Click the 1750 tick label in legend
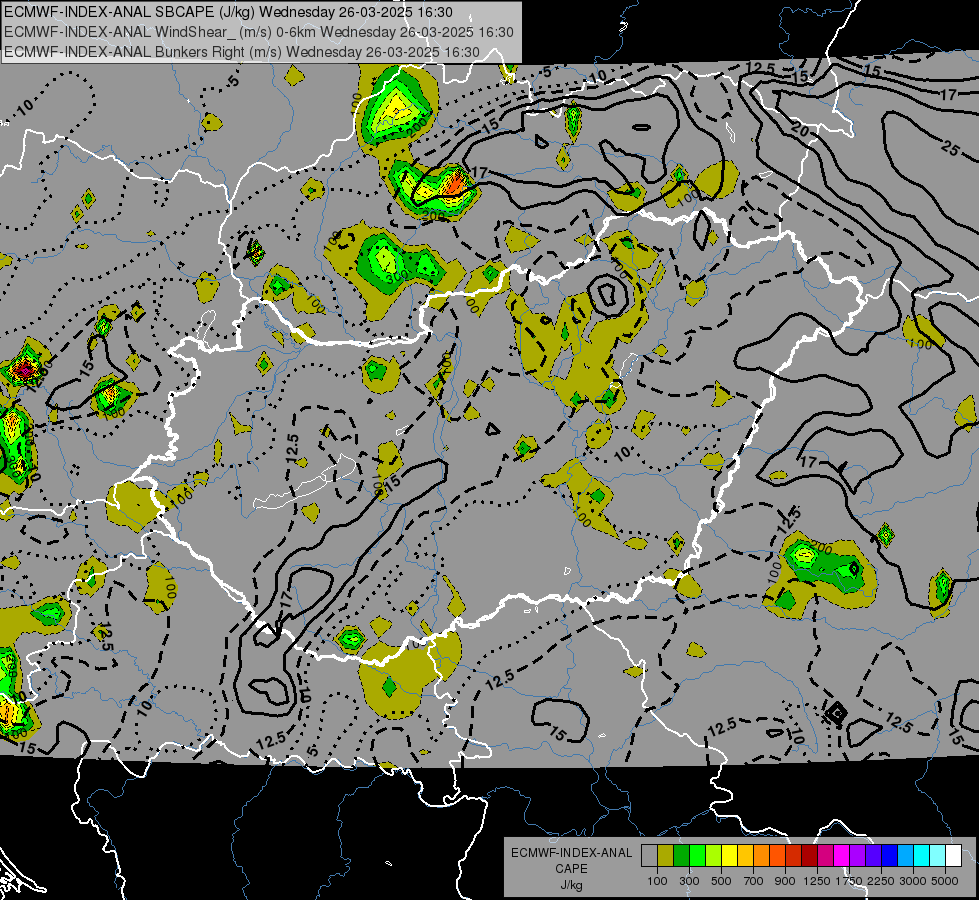The image size is (979, 900). [849, 881]
